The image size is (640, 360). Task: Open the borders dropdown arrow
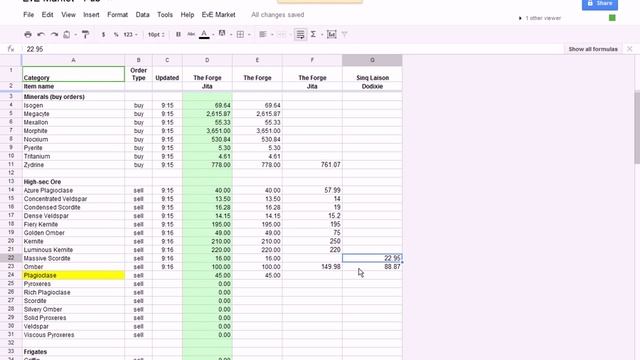(249, 35)
